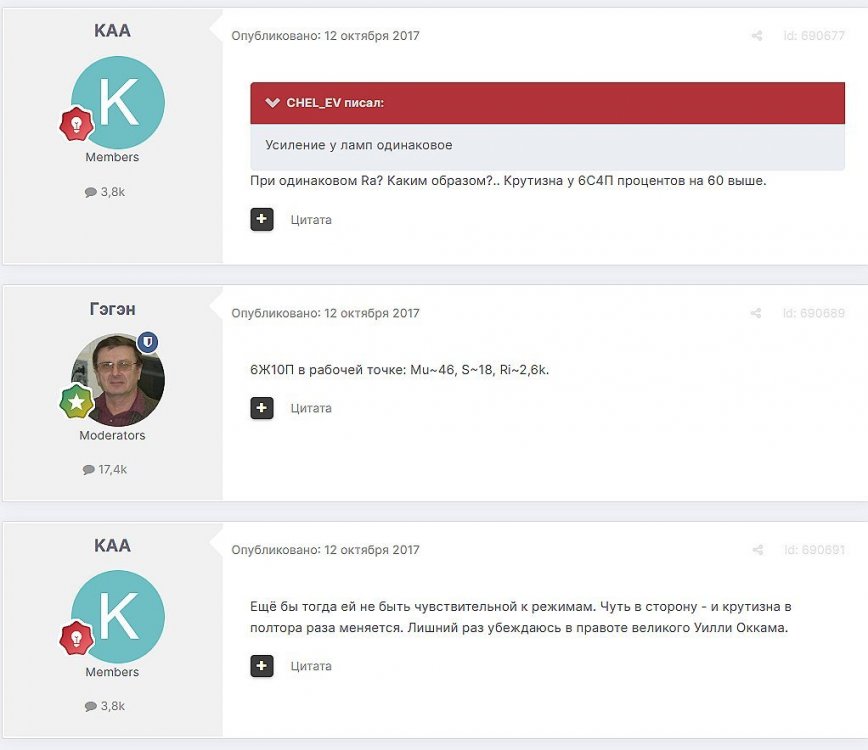868x750 pixels.
Task: Click green star rank badge on Гэгэн
Action: pyautogui.click(x=77, y=403)
